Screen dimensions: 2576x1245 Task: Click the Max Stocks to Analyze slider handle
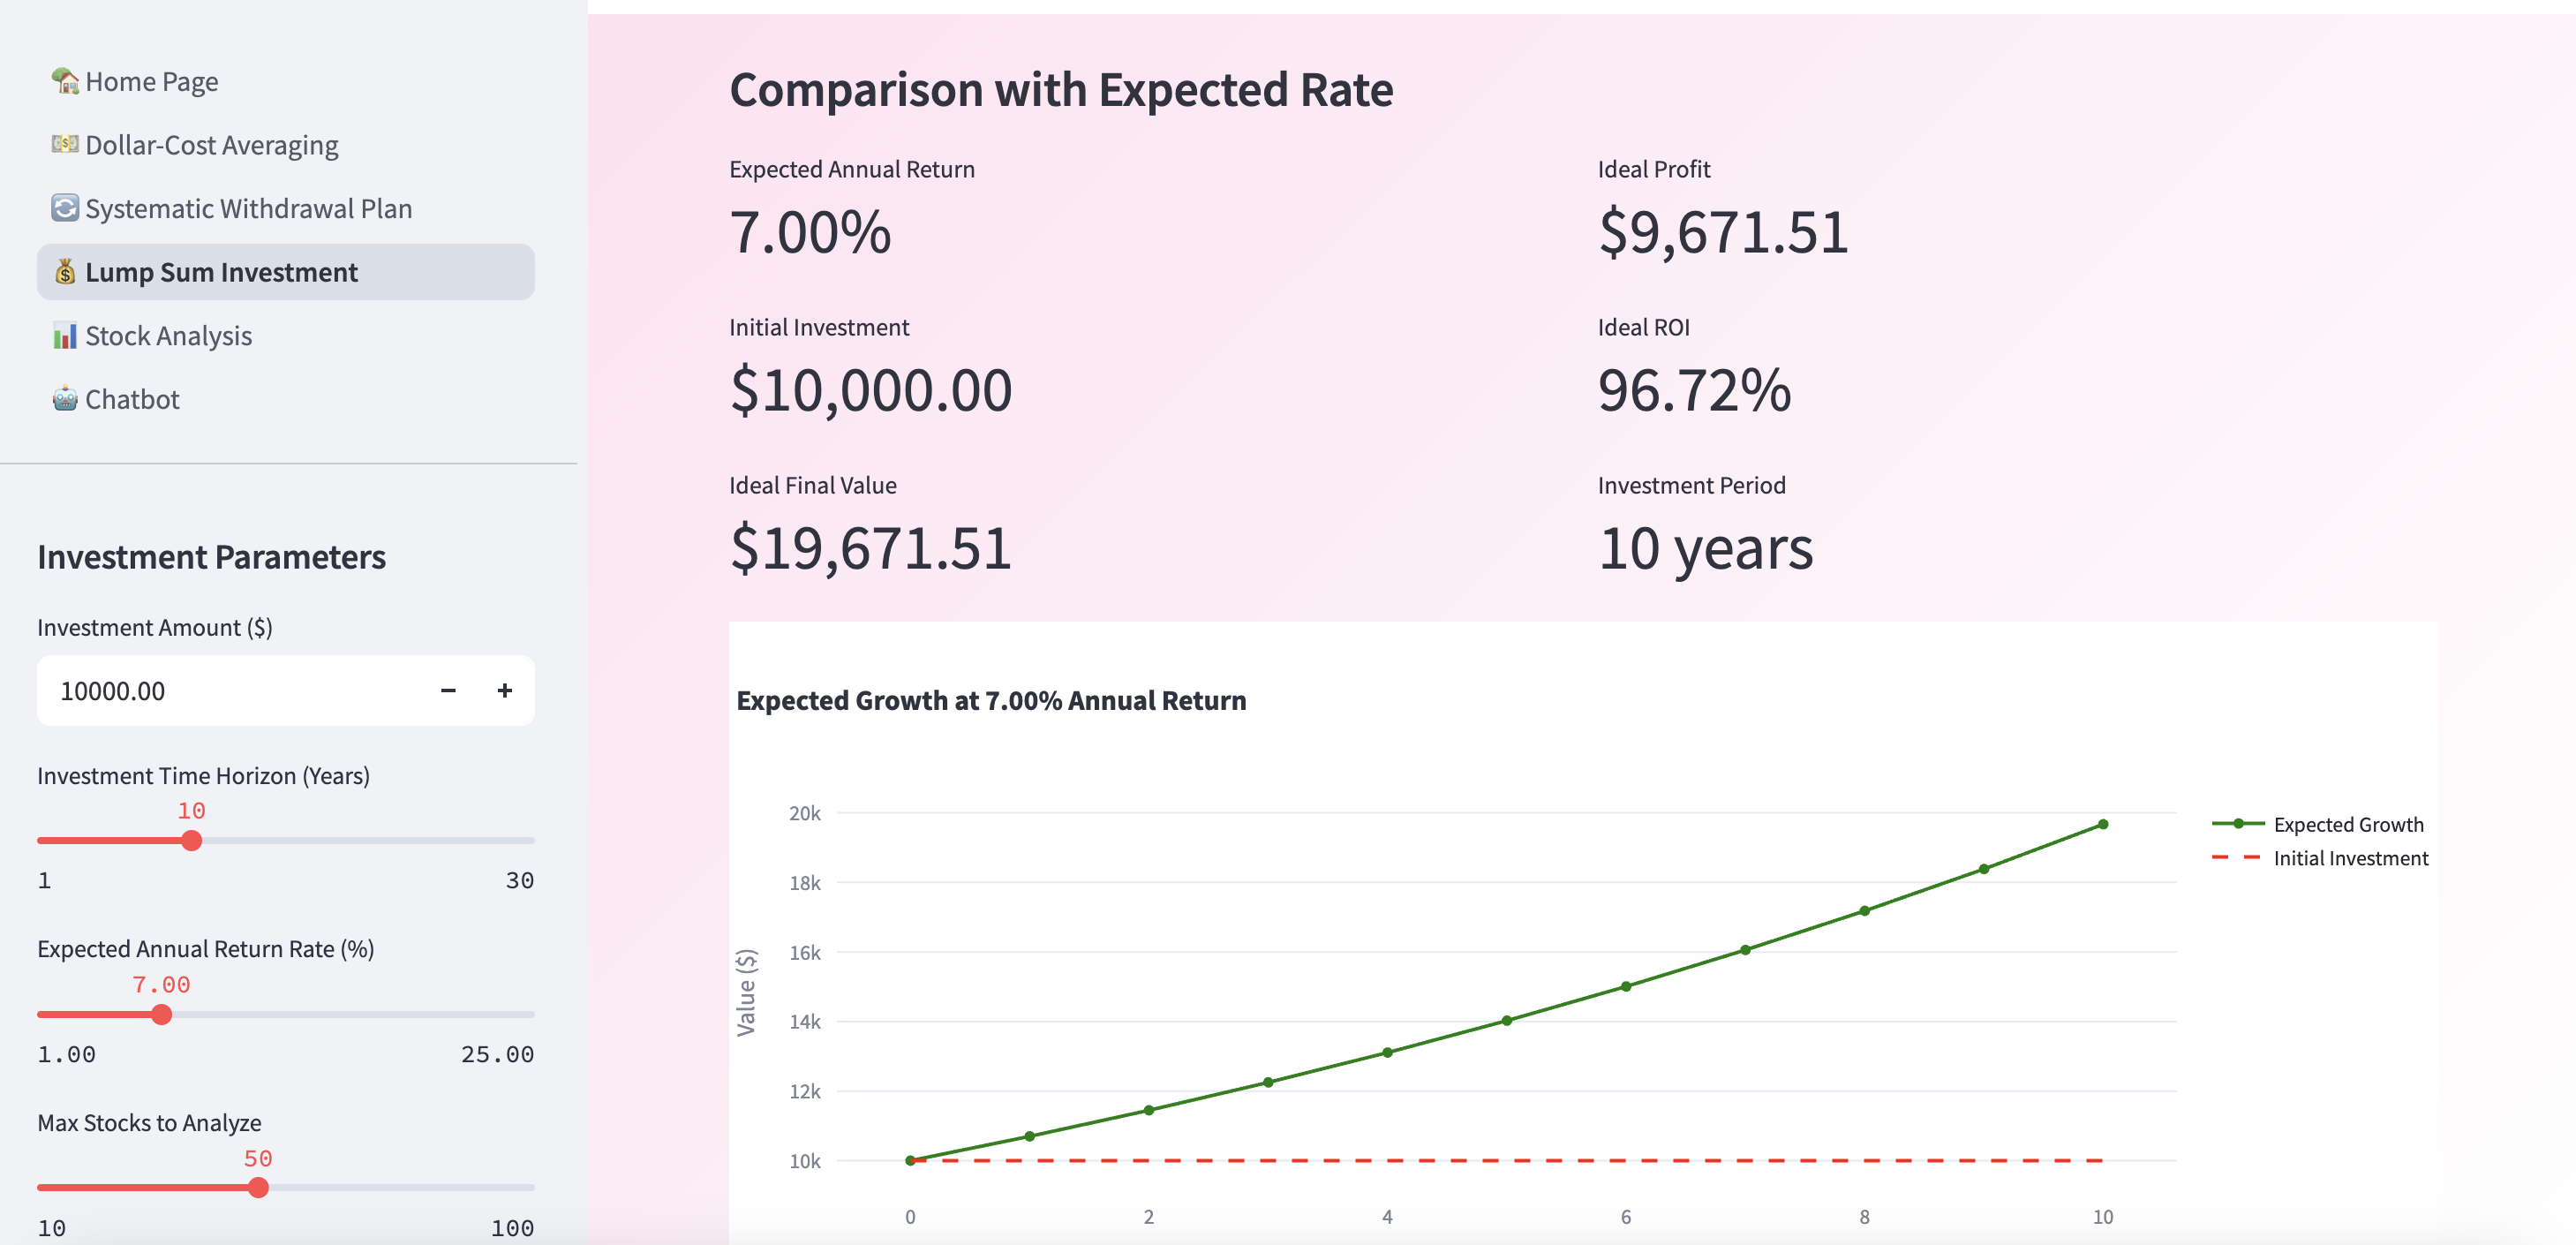[x=259, y=1188]
